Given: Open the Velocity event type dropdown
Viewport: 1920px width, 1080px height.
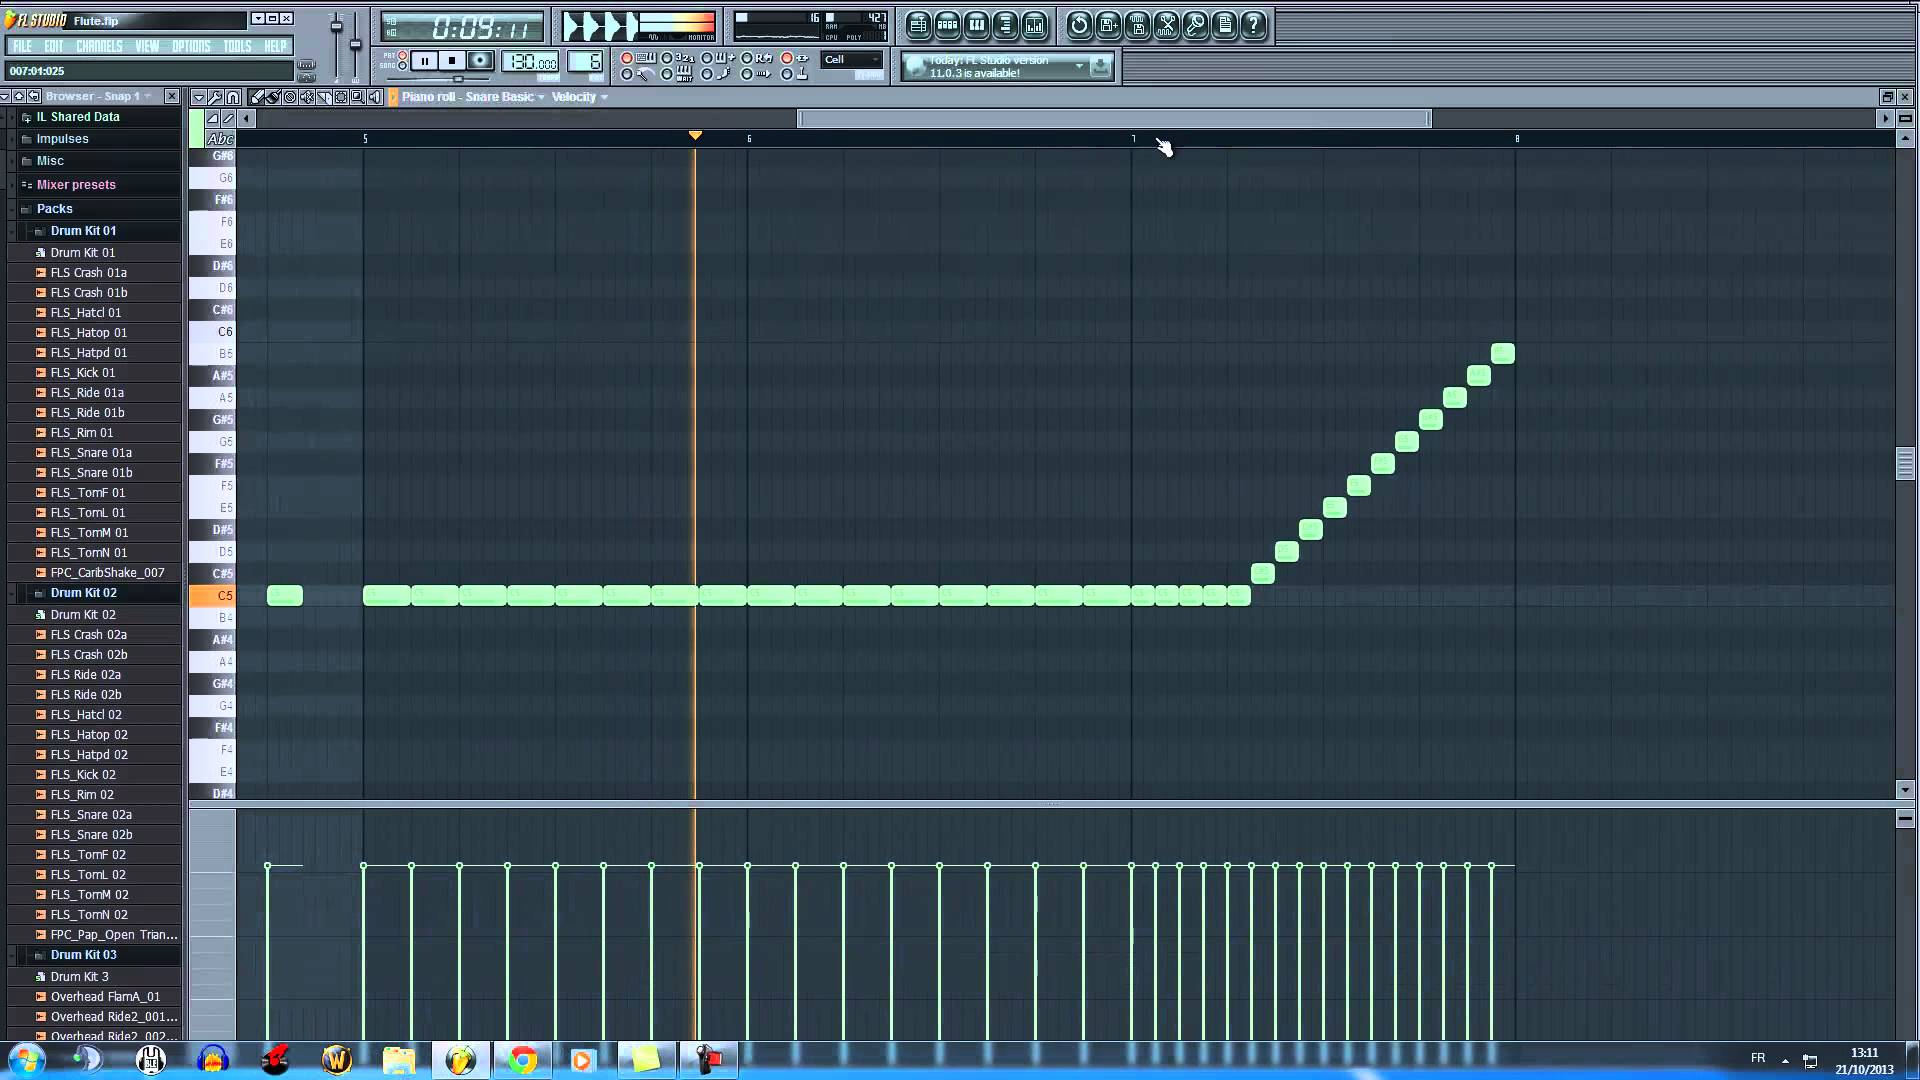Looking at the screenshot, I should click(x=580, y=97).
